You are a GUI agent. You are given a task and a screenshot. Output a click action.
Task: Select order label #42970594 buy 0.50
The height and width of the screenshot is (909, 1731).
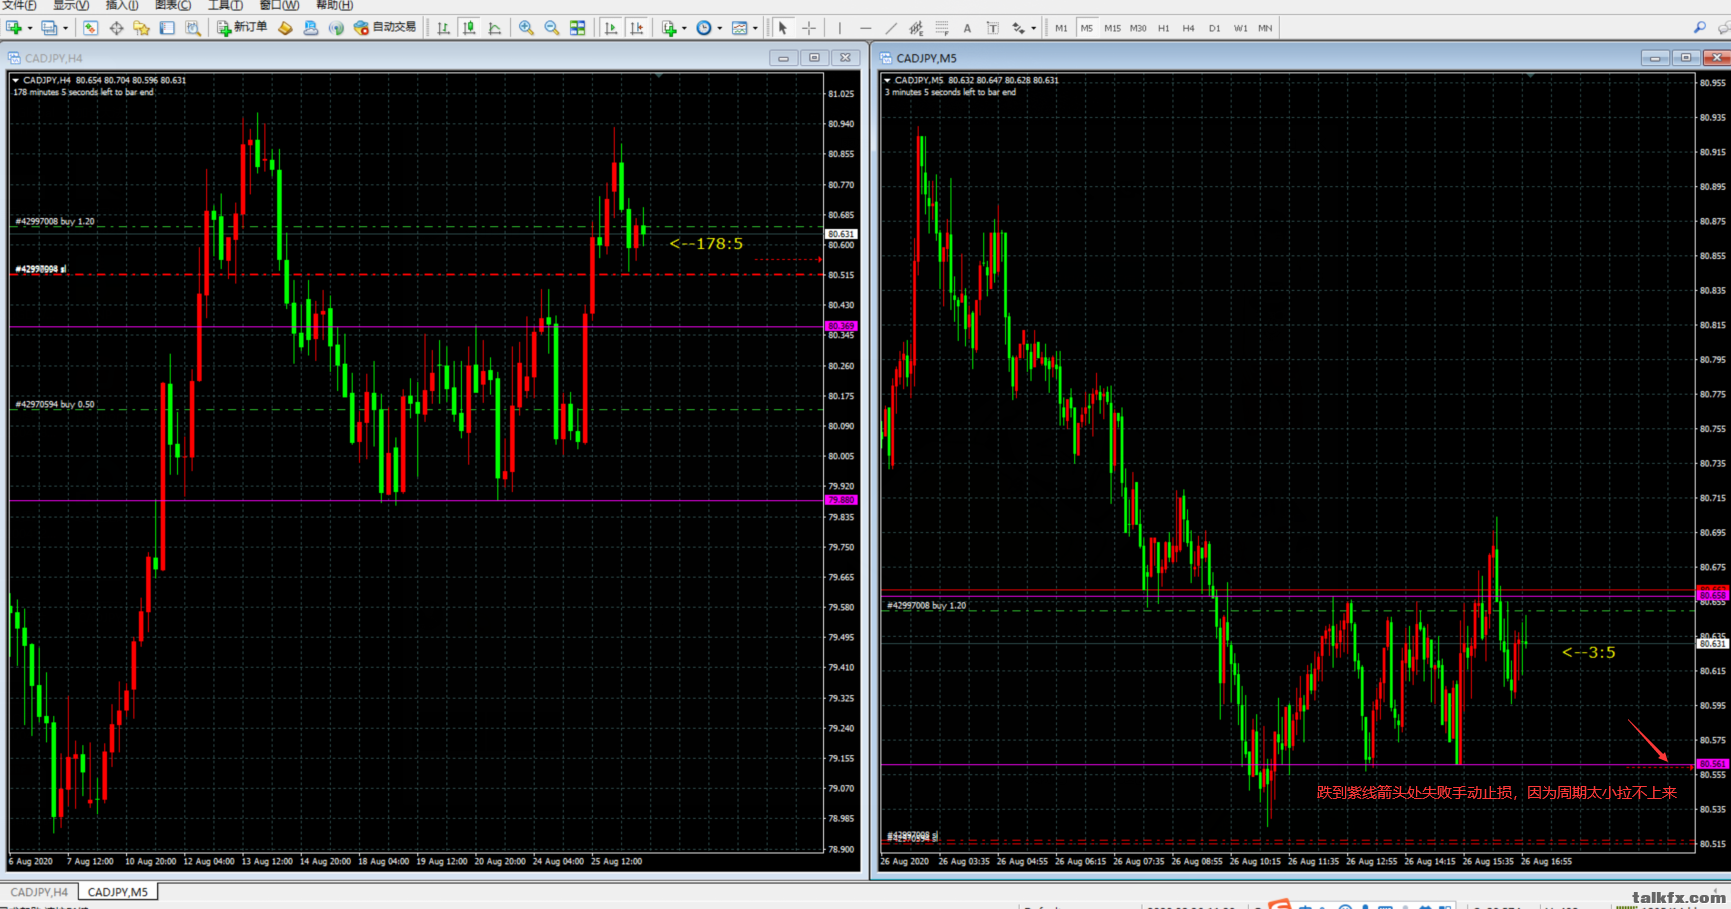(55, 405)
